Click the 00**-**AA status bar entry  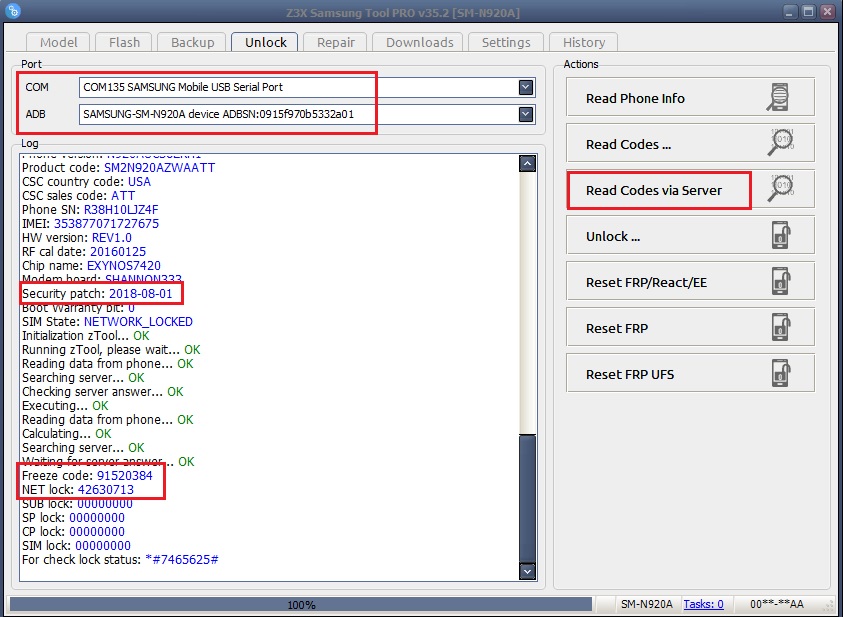pos(777,604)
